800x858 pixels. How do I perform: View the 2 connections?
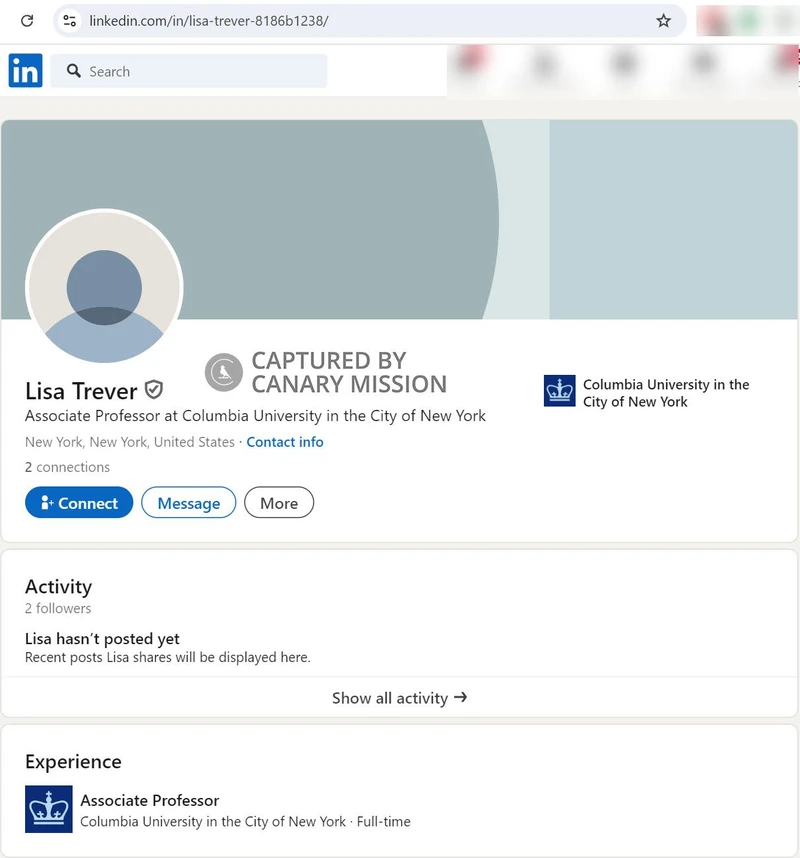67,467
